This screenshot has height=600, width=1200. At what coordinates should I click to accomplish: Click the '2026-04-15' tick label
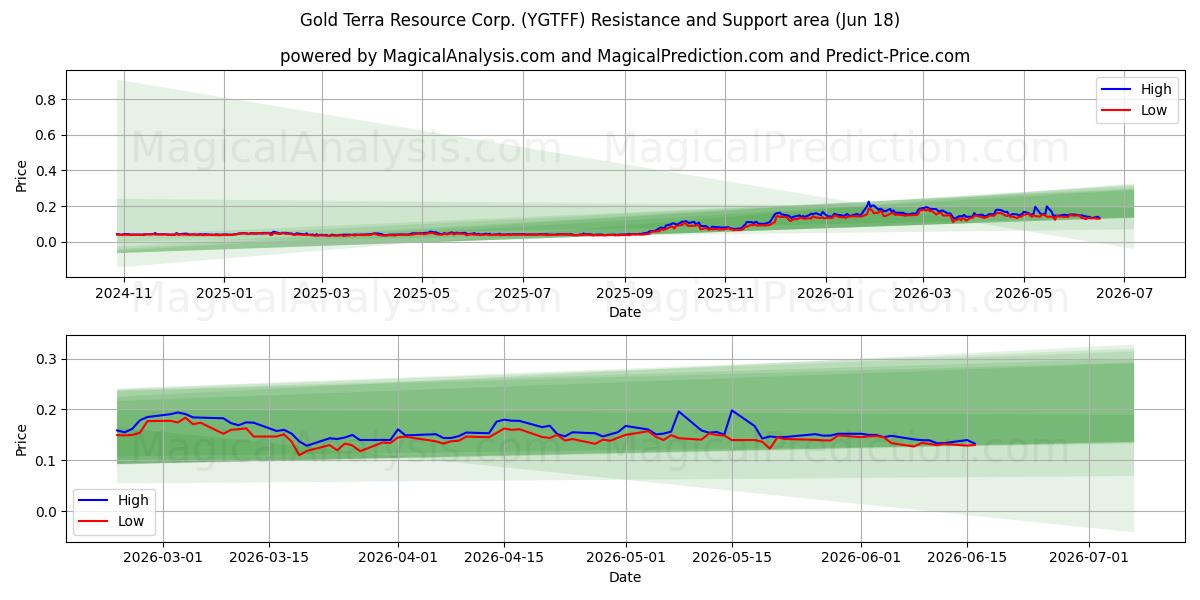point(504,558)
